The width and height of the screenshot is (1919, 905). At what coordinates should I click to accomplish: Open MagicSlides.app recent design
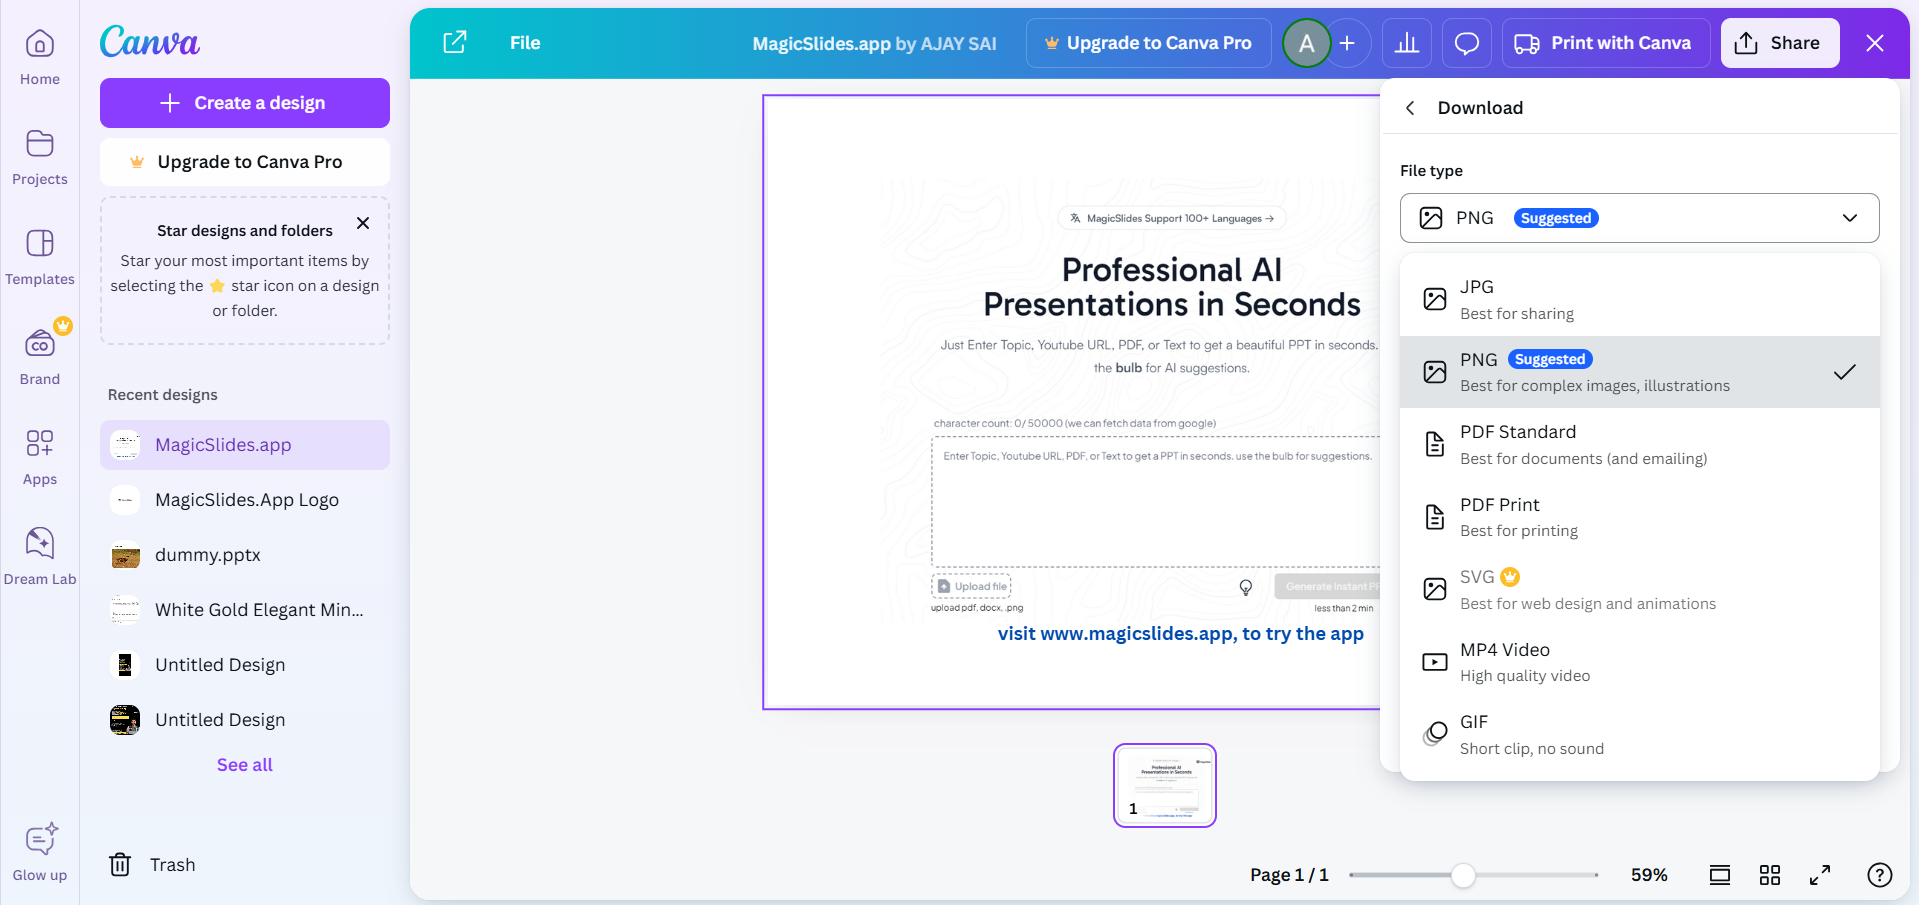click(245, 445)
